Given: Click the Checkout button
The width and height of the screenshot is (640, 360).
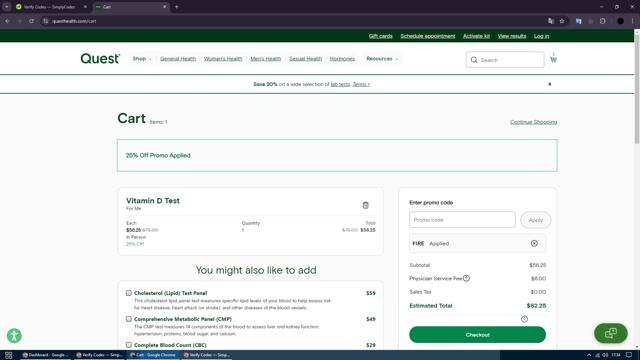Looking at the screenshot, I should pyautogui.click(x=477, y=335).
